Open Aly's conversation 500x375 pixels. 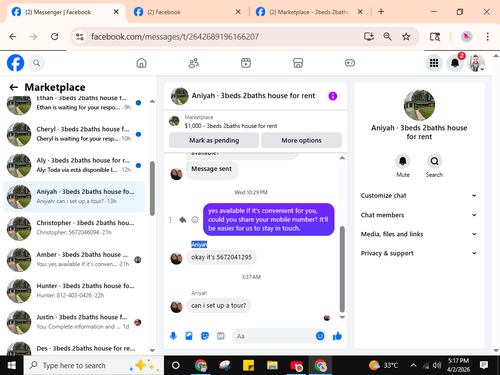click(74, 165)
